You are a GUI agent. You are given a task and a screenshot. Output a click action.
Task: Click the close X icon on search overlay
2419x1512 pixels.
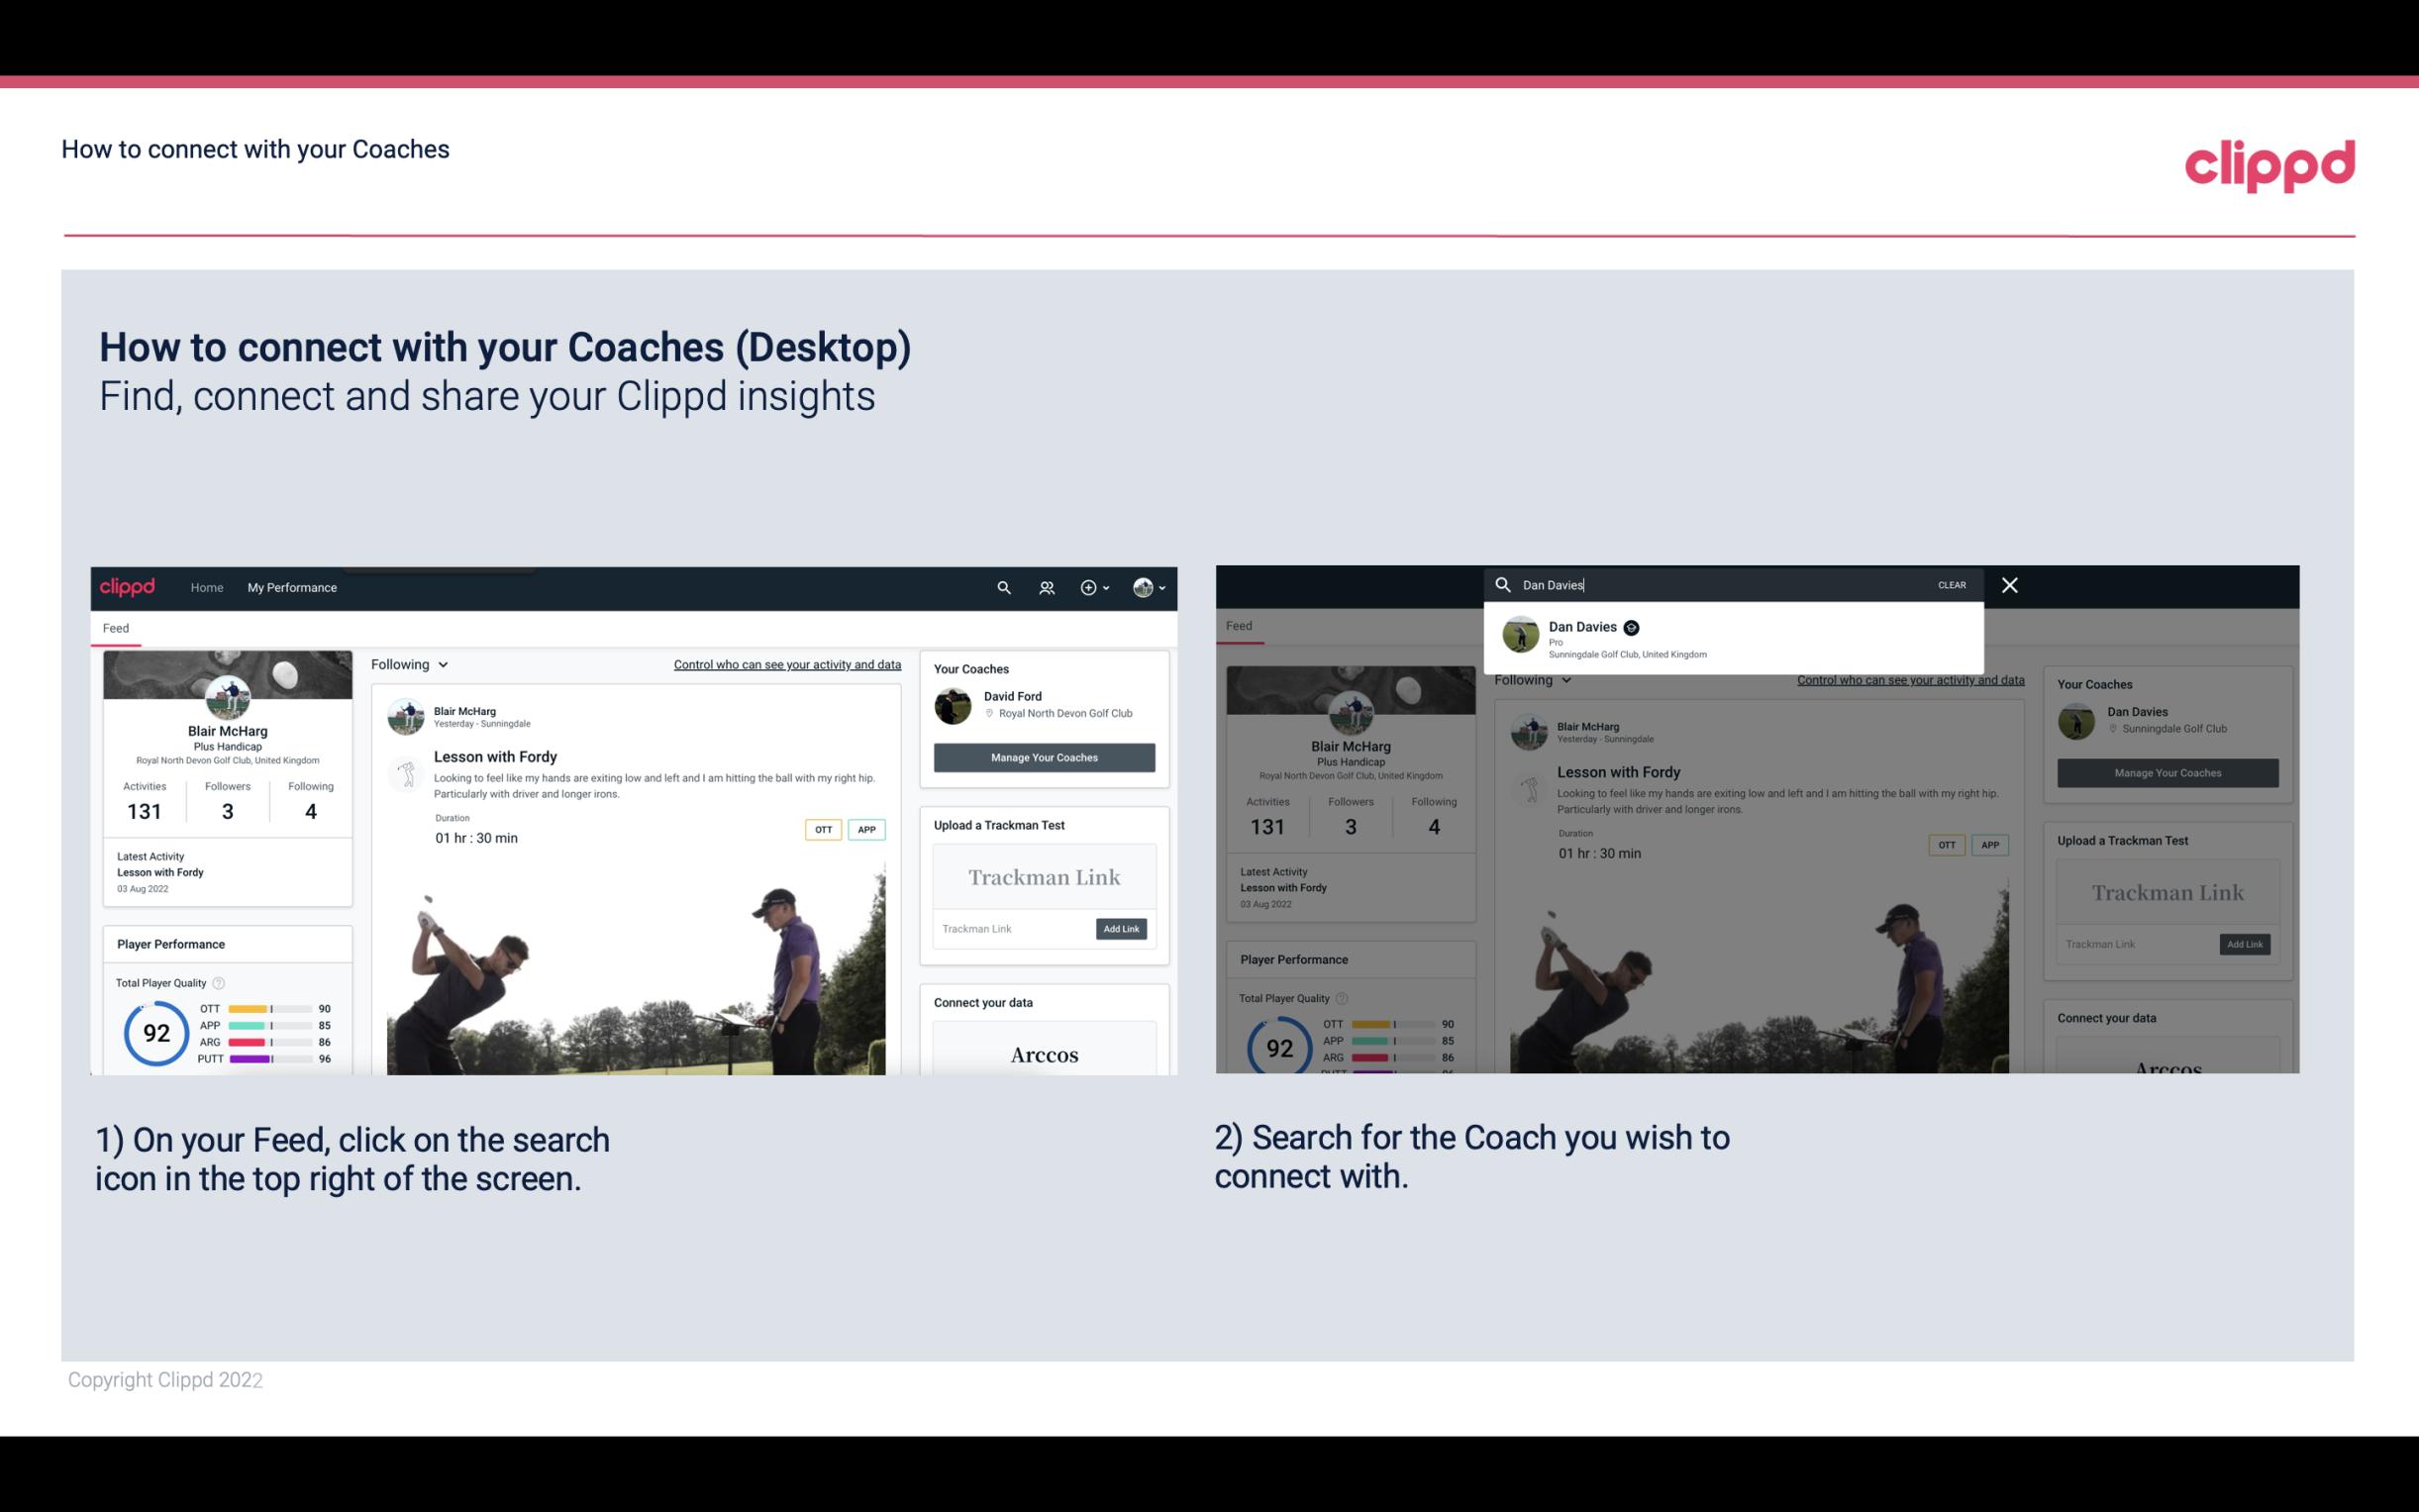tap(2008, 583)
